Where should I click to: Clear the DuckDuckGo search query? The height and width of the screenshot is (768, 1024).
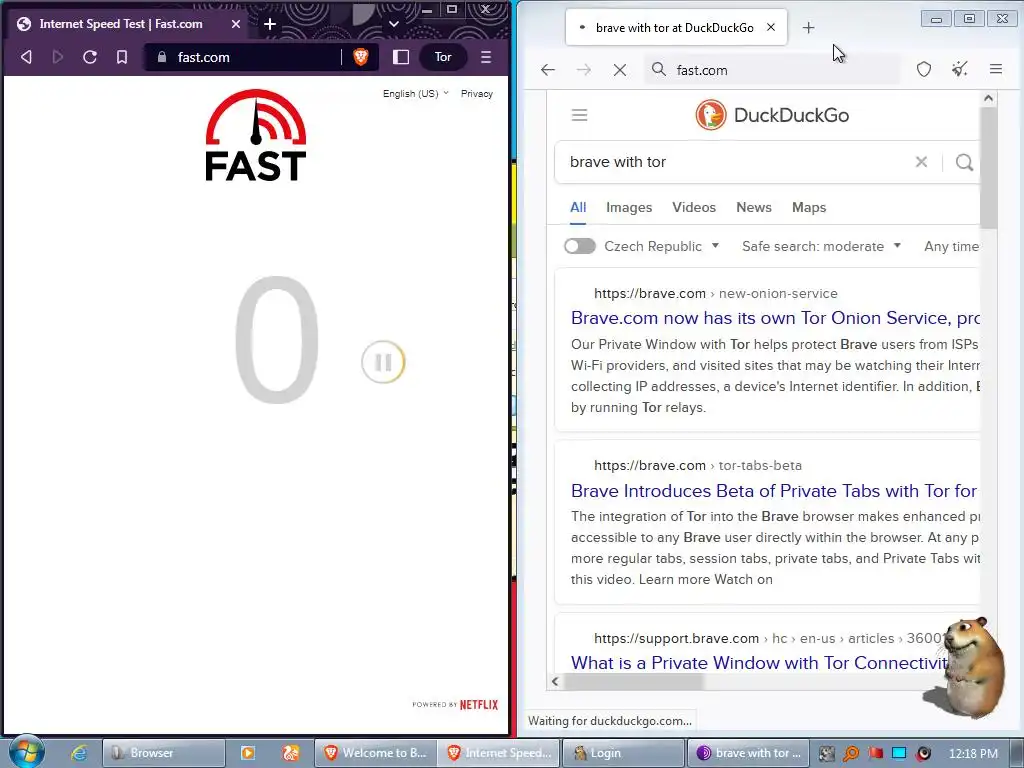[921, 162]
